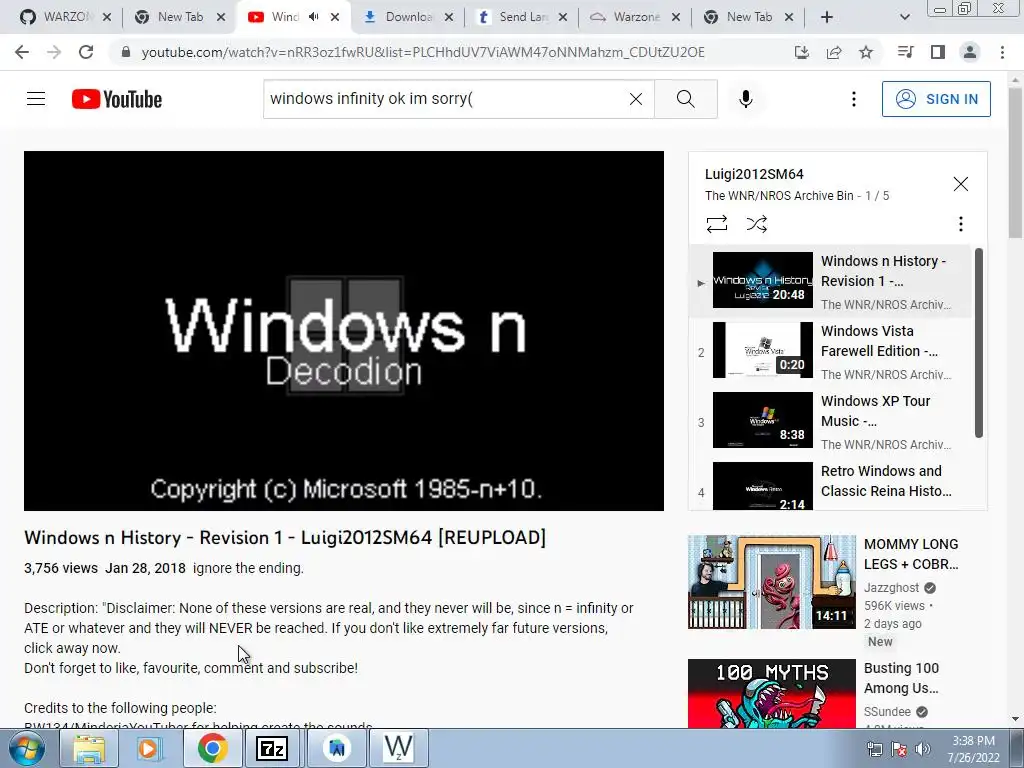Clear the YouTube search text
Screen dimensions: 1024x768
point(635,99)
